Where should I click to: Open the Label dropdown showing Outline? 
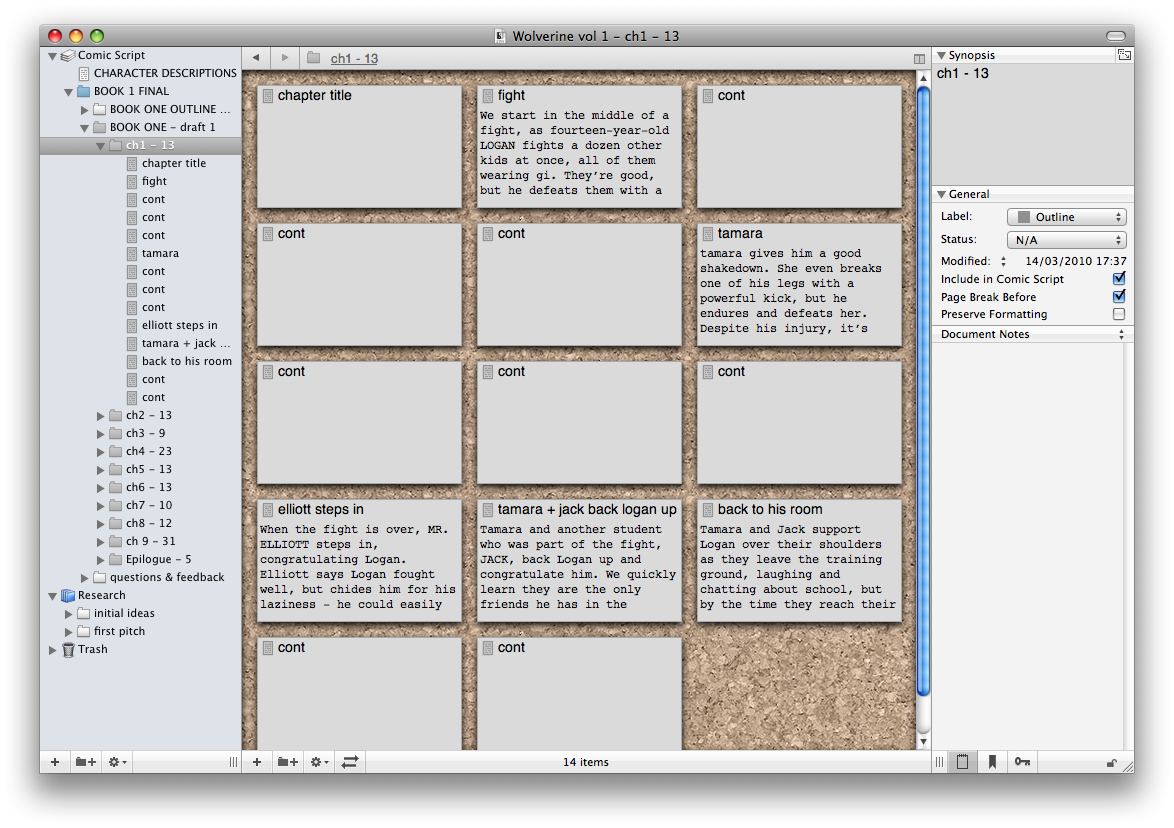(x=1066, y=217)
